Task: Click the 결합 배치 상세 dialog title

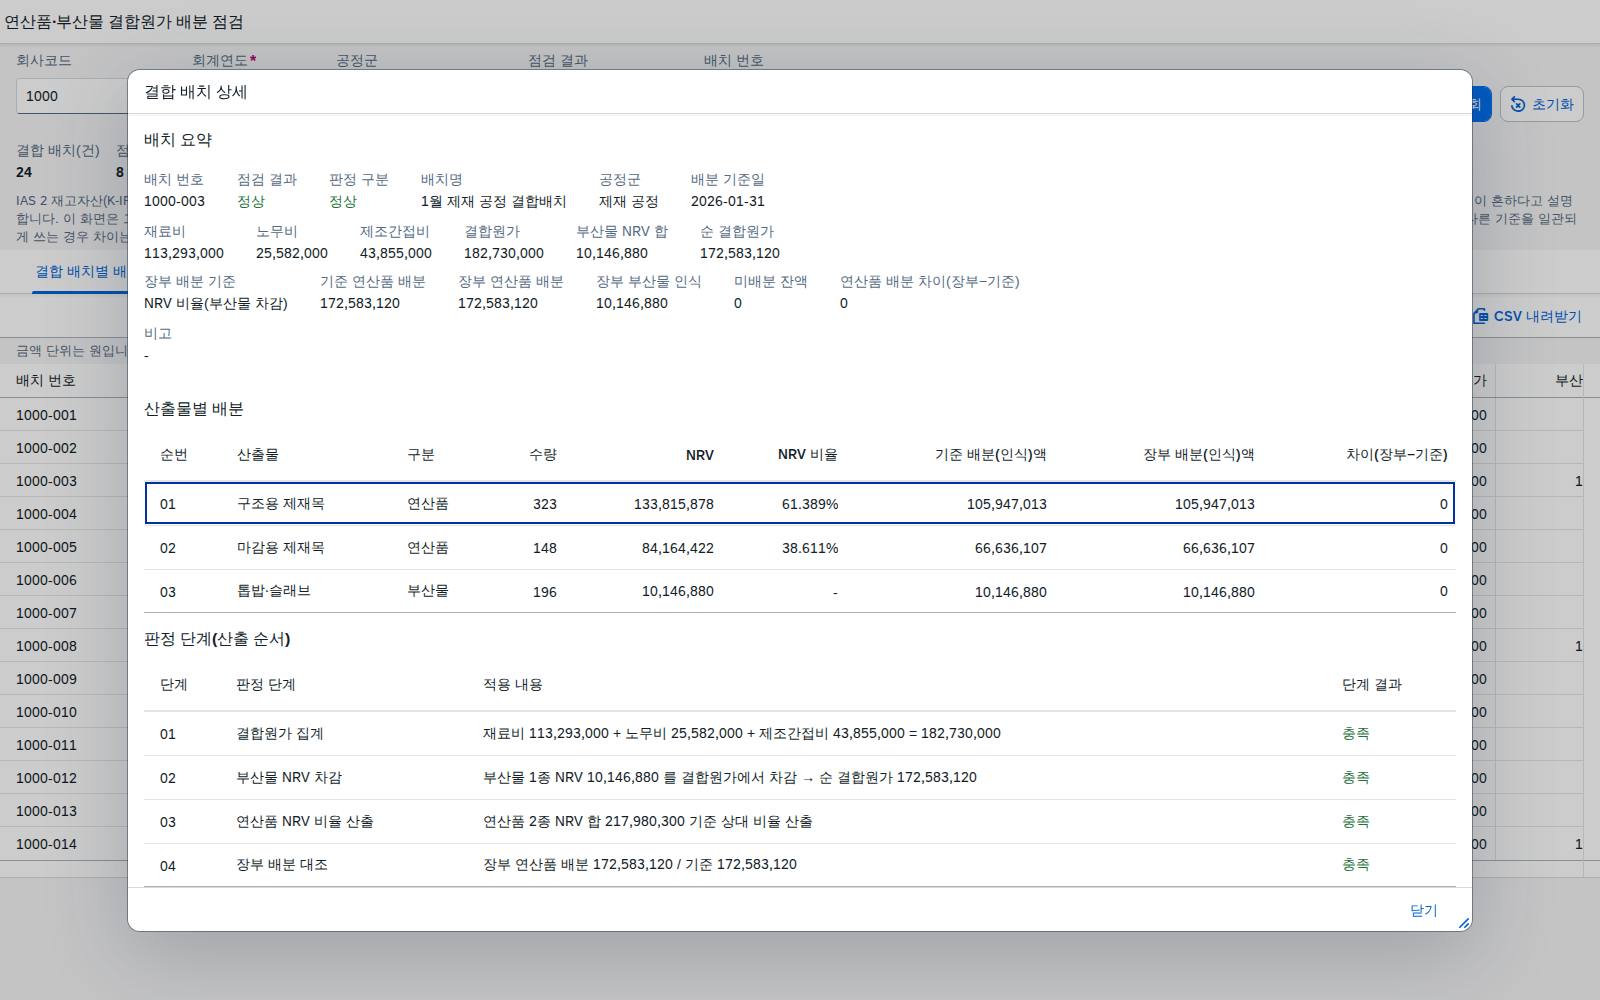Action: pyautogui.click(x=196, y=92)
